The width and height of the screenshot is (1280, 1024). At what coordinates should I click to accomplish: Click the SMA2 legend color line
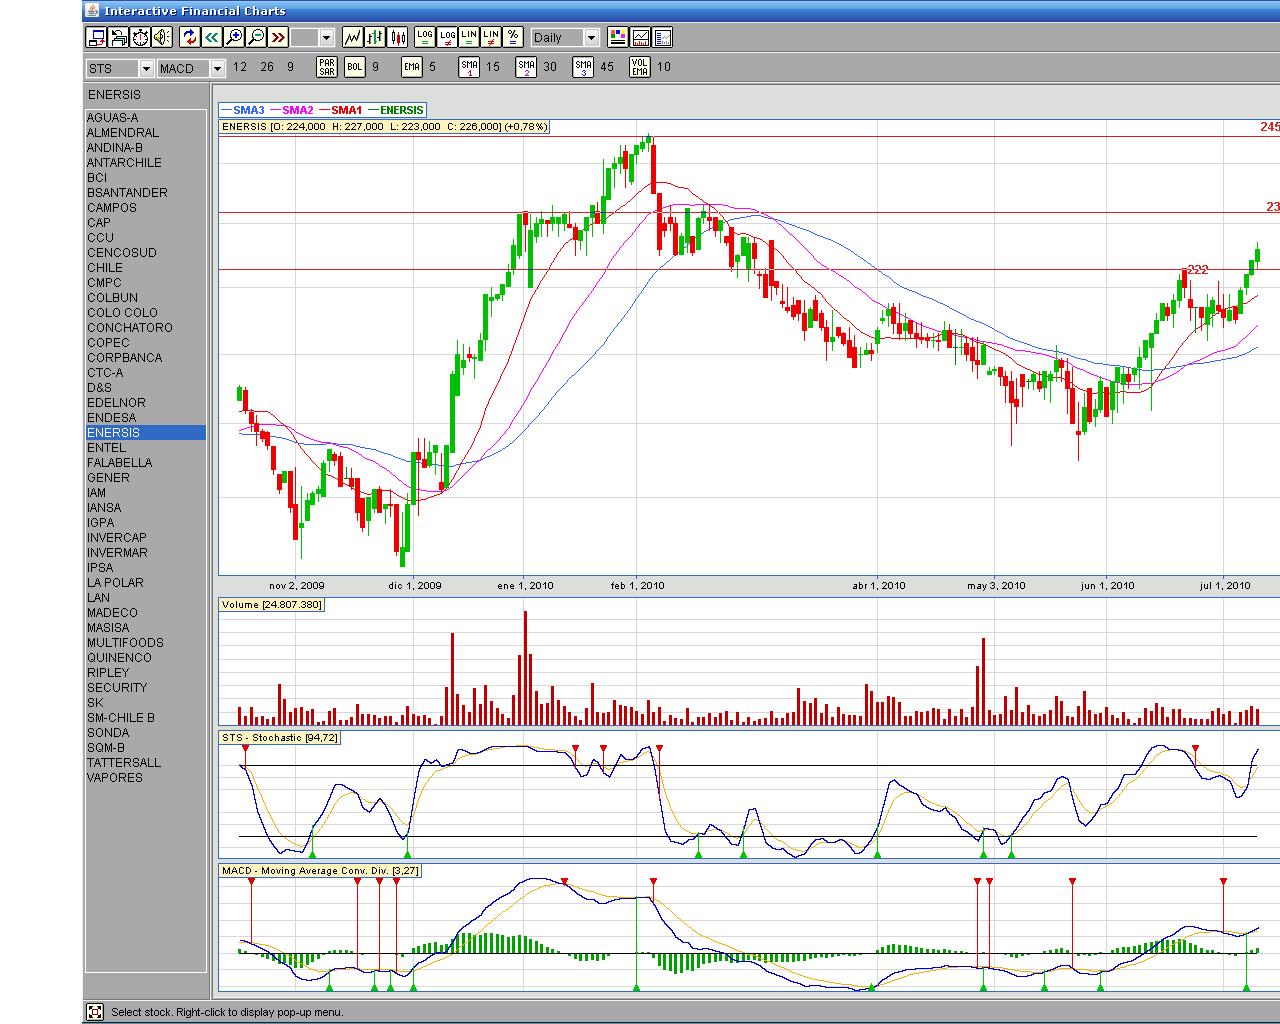pos(275,110)
